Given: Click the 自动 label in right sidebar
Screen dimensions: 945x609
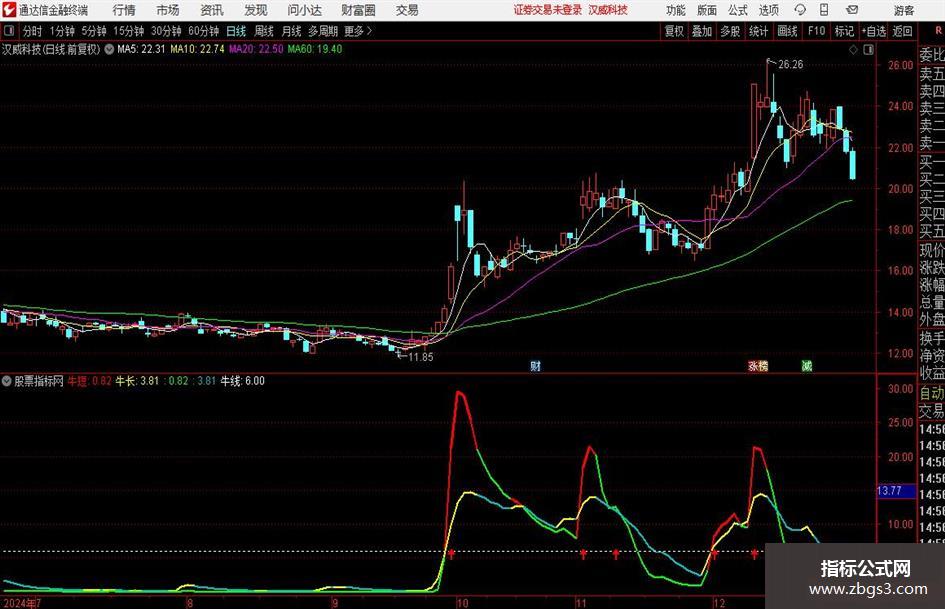Looking at the screenshot, I should click(x=932, y=393).
